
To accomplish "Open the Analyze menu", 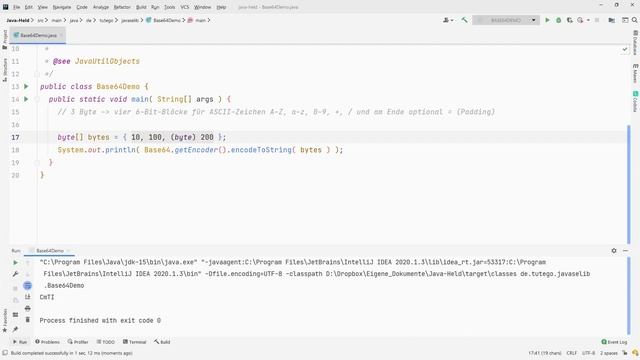I will pos(100,7).
